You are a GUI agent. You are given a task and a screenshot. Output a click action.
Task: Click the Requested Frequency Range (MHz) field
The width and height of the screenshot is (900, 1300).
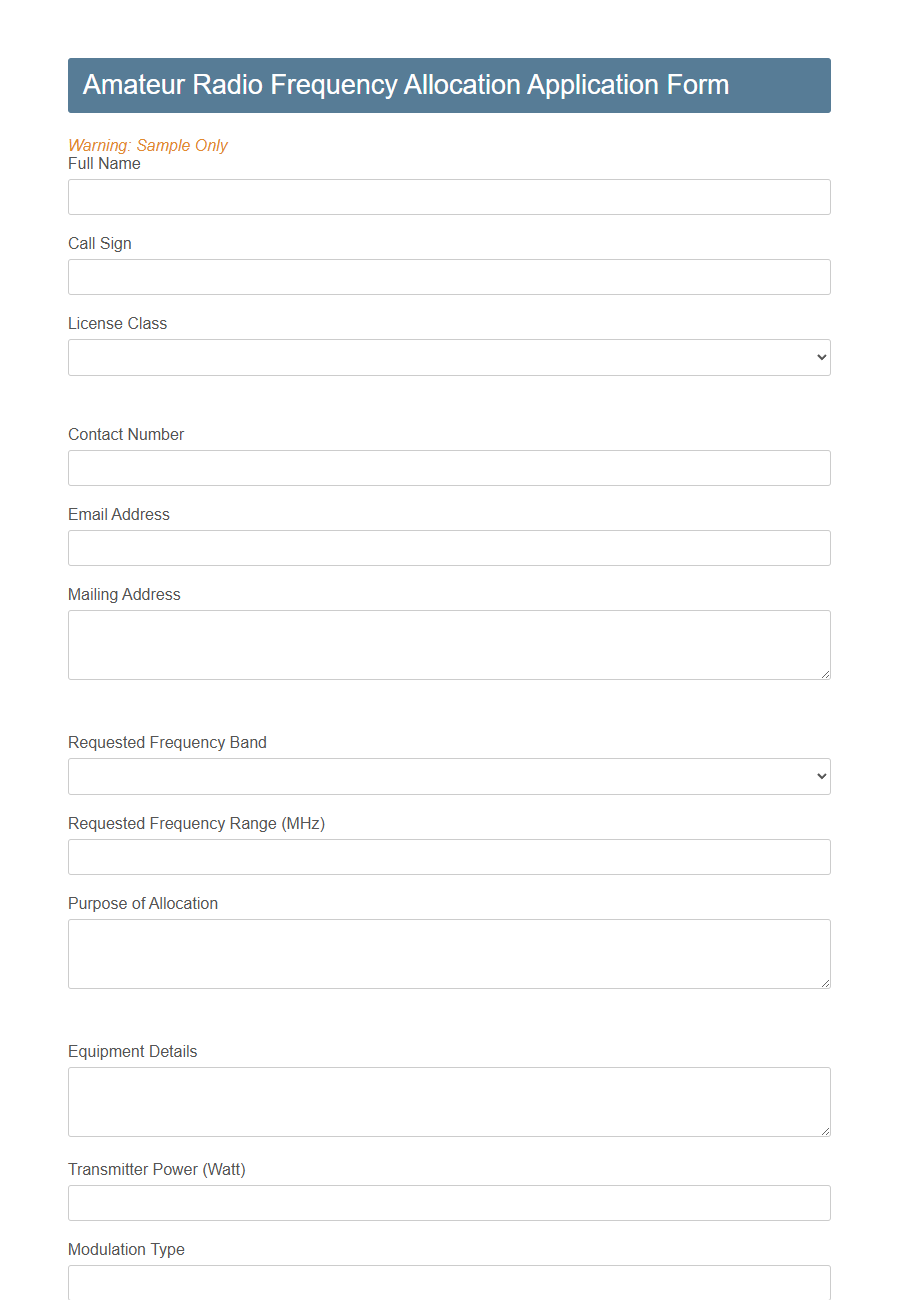(x=448, y=857)
